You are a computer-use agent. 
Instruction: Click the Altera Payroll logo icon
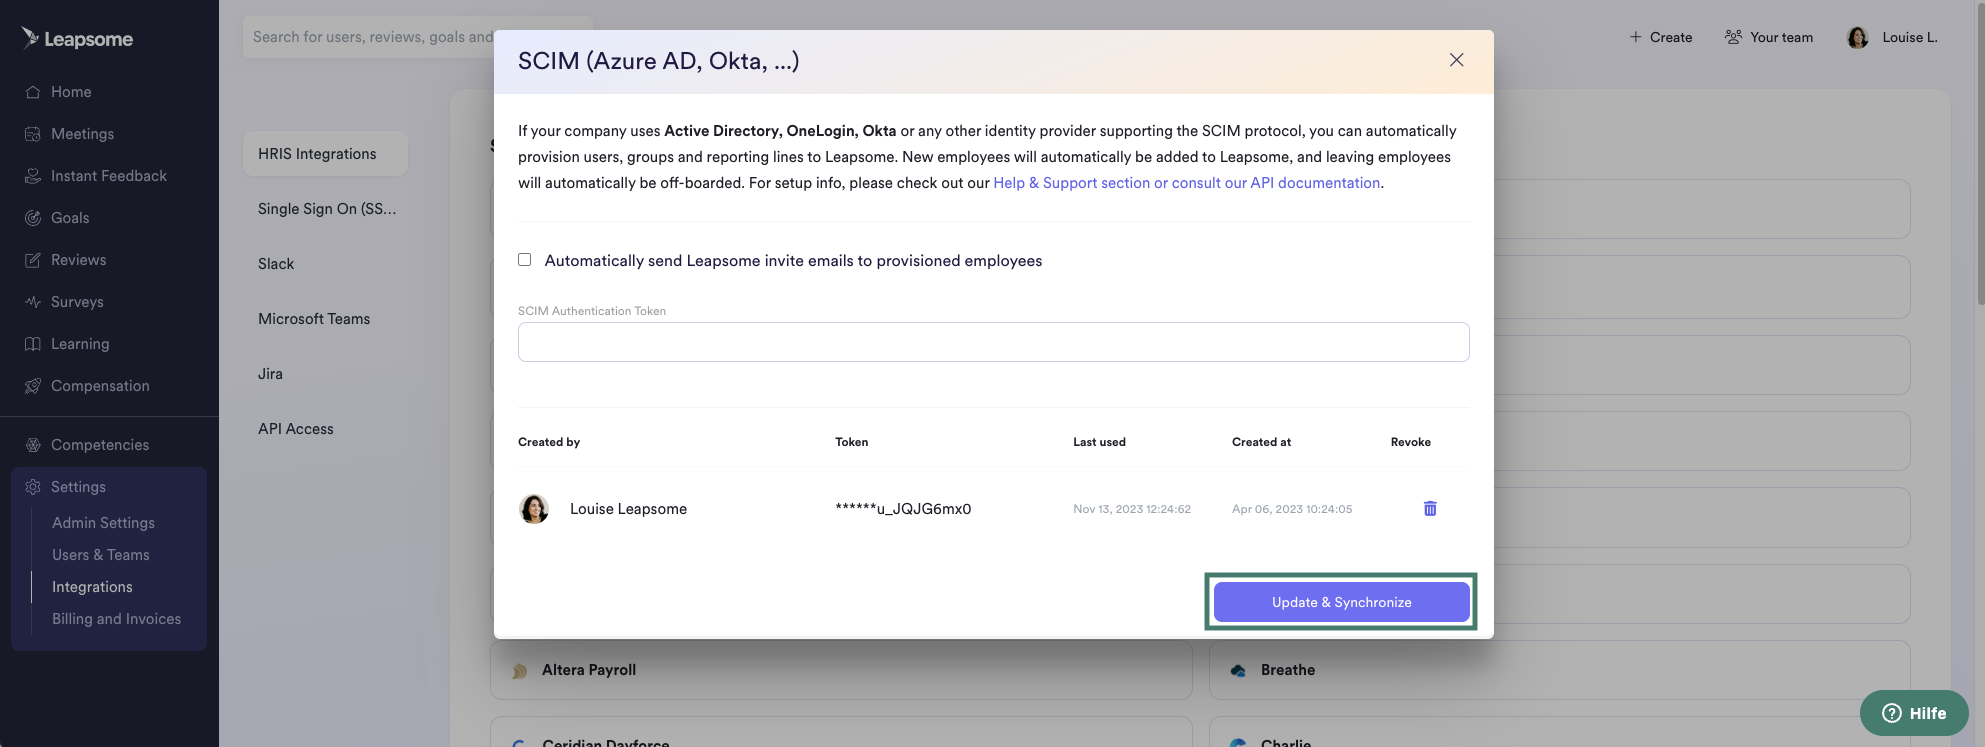[519, 671]
